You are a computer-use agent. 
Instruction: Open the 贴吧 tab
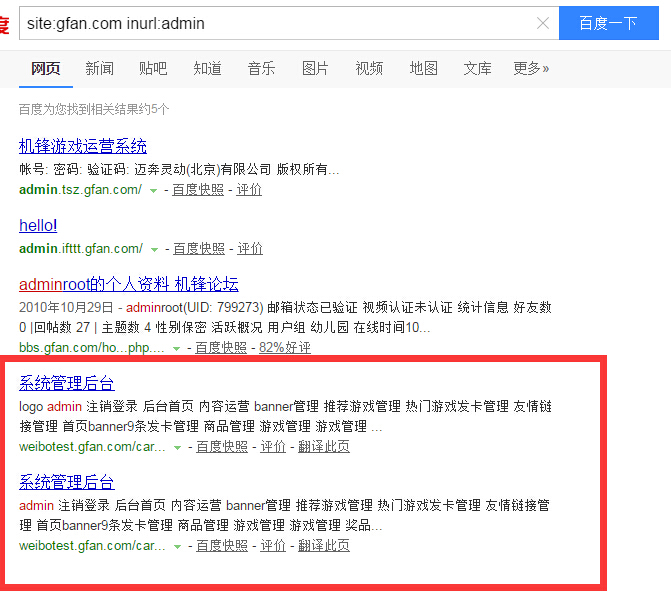coord(153,68)
